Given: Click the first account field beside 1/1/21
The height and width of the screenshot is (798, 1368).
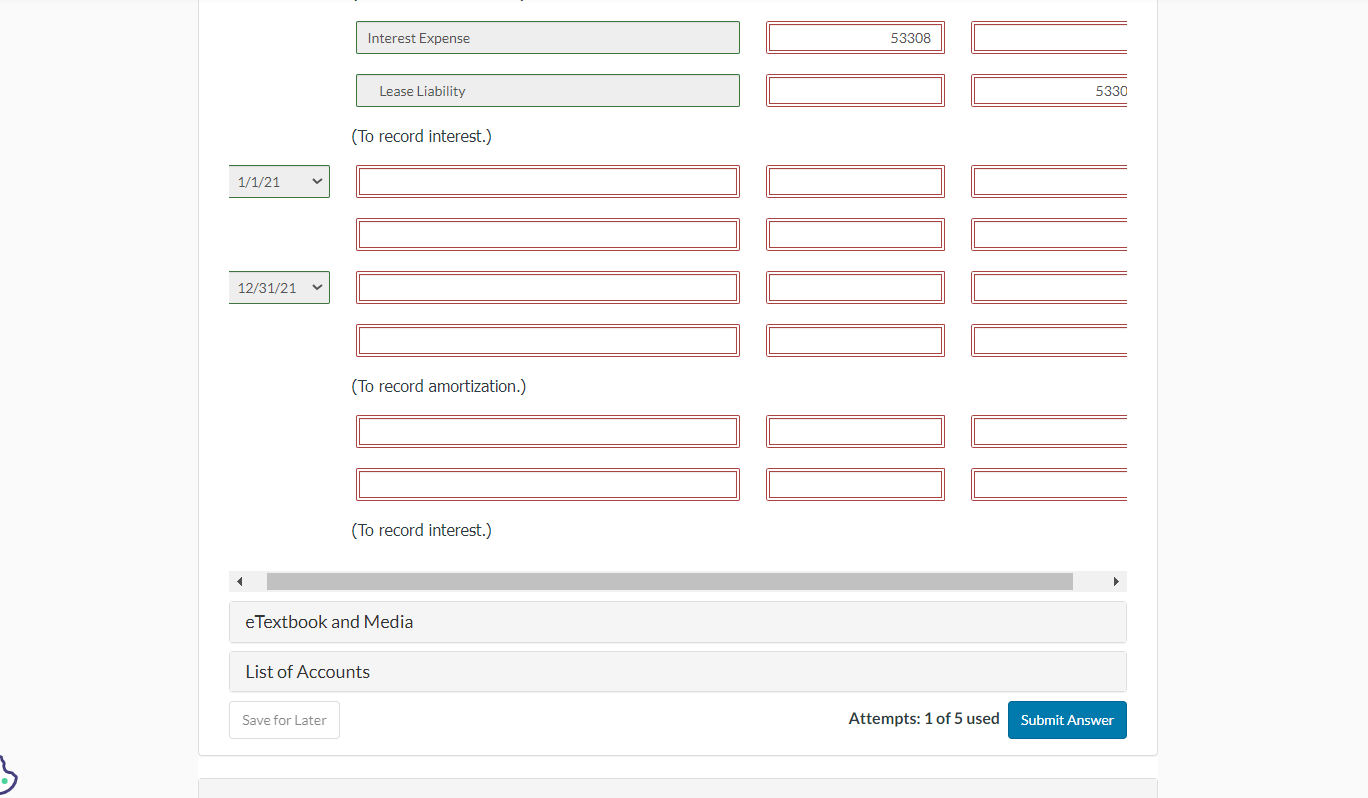Looking at the screenshot, I should coord(547,181).
